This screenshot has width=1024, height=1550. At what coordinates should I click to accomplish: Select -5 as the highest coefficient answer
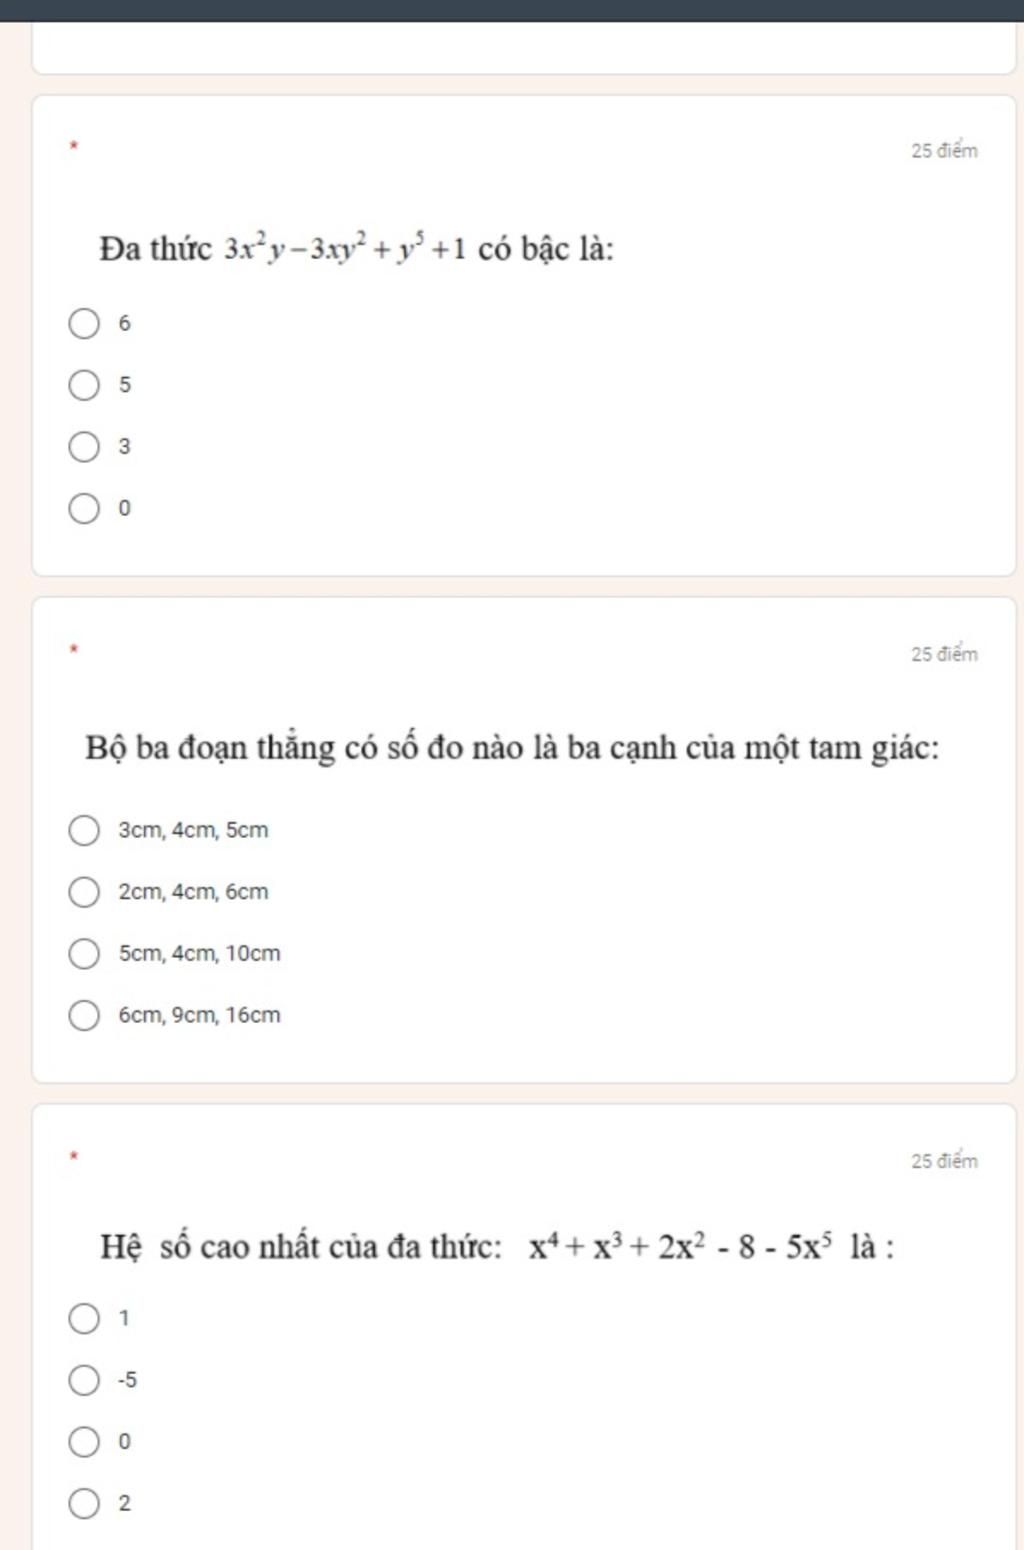84,1381
